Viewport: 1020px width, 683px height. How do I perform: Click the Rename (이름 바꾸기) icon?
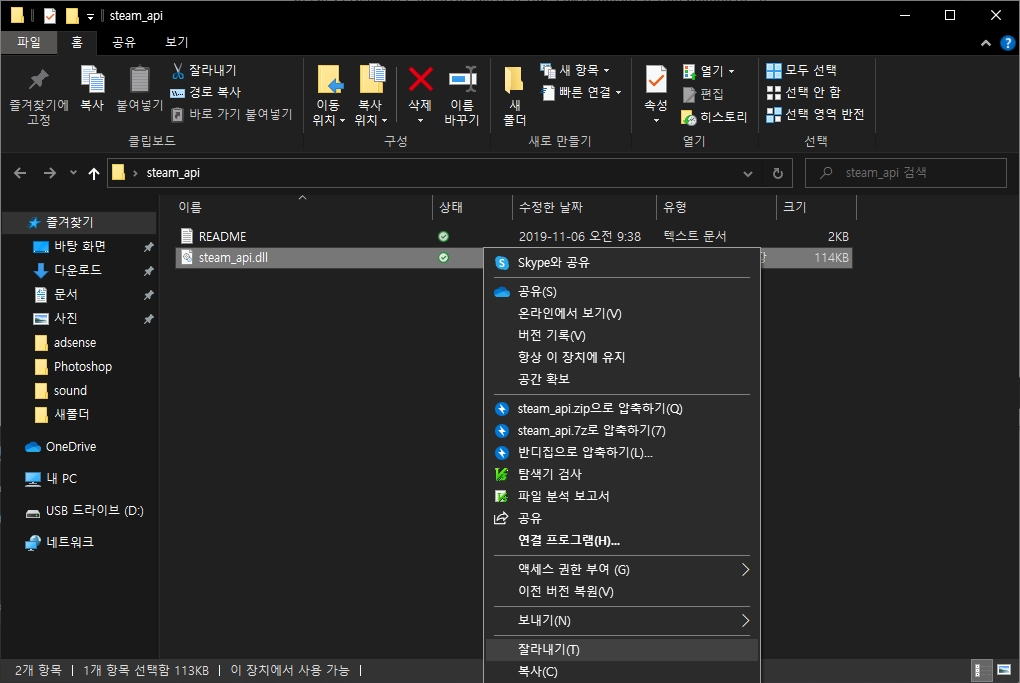pyautogui.click(x=463, y=79)
